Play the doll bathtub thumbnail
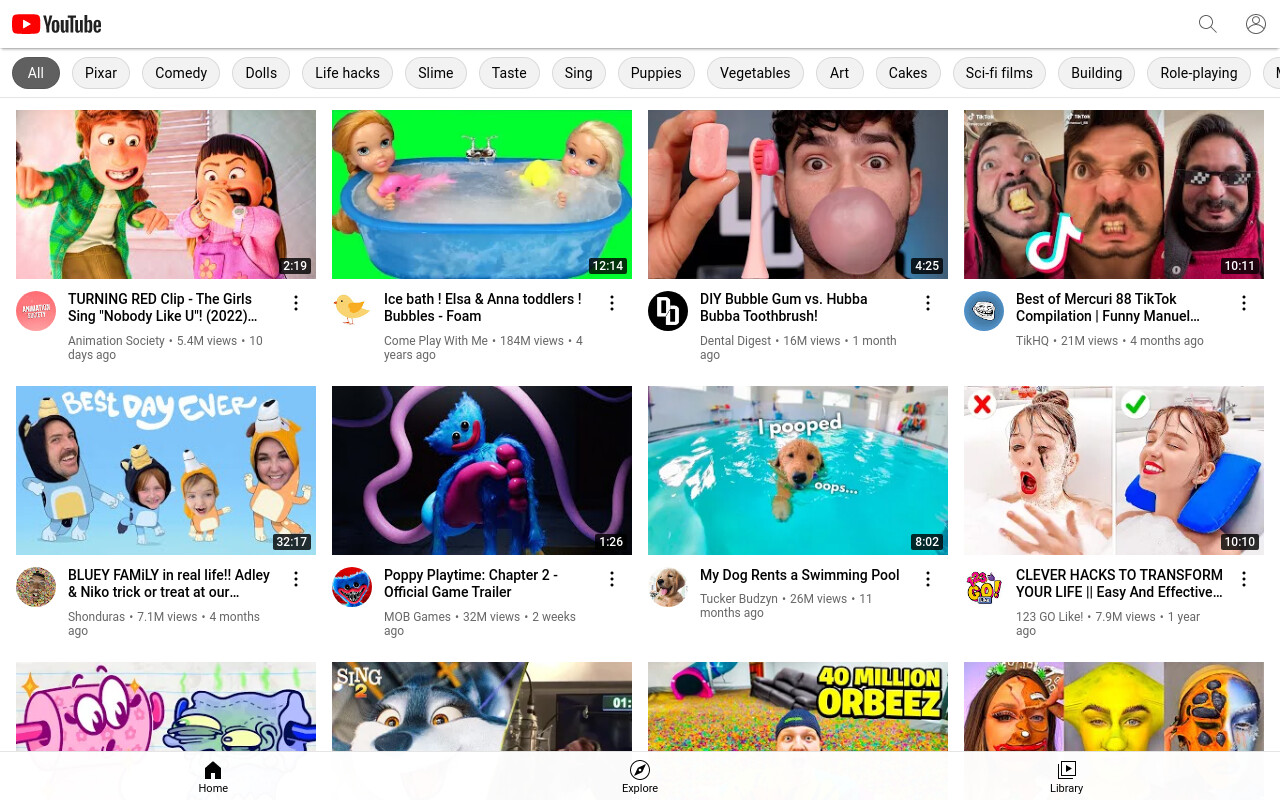The height and width of the screenshot is (800, 1280). pos(482,194)
